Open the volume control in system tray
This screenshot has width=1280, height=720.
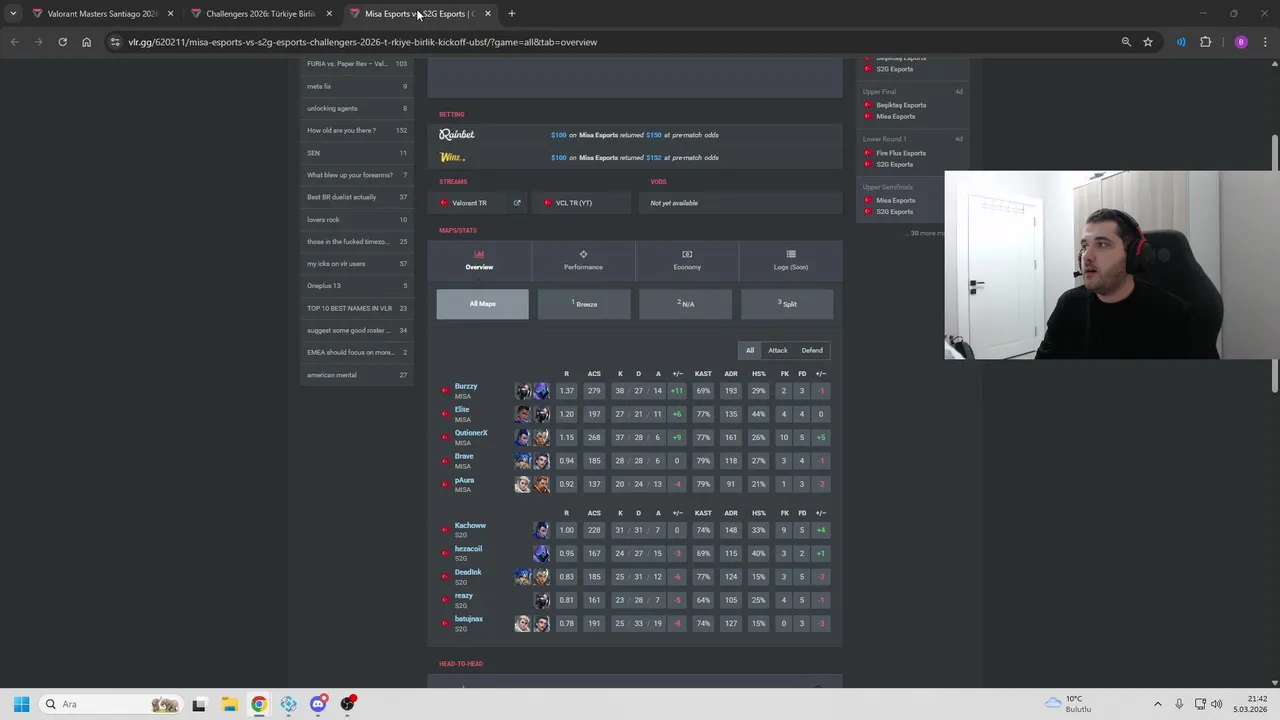[x=1217, y=704]
